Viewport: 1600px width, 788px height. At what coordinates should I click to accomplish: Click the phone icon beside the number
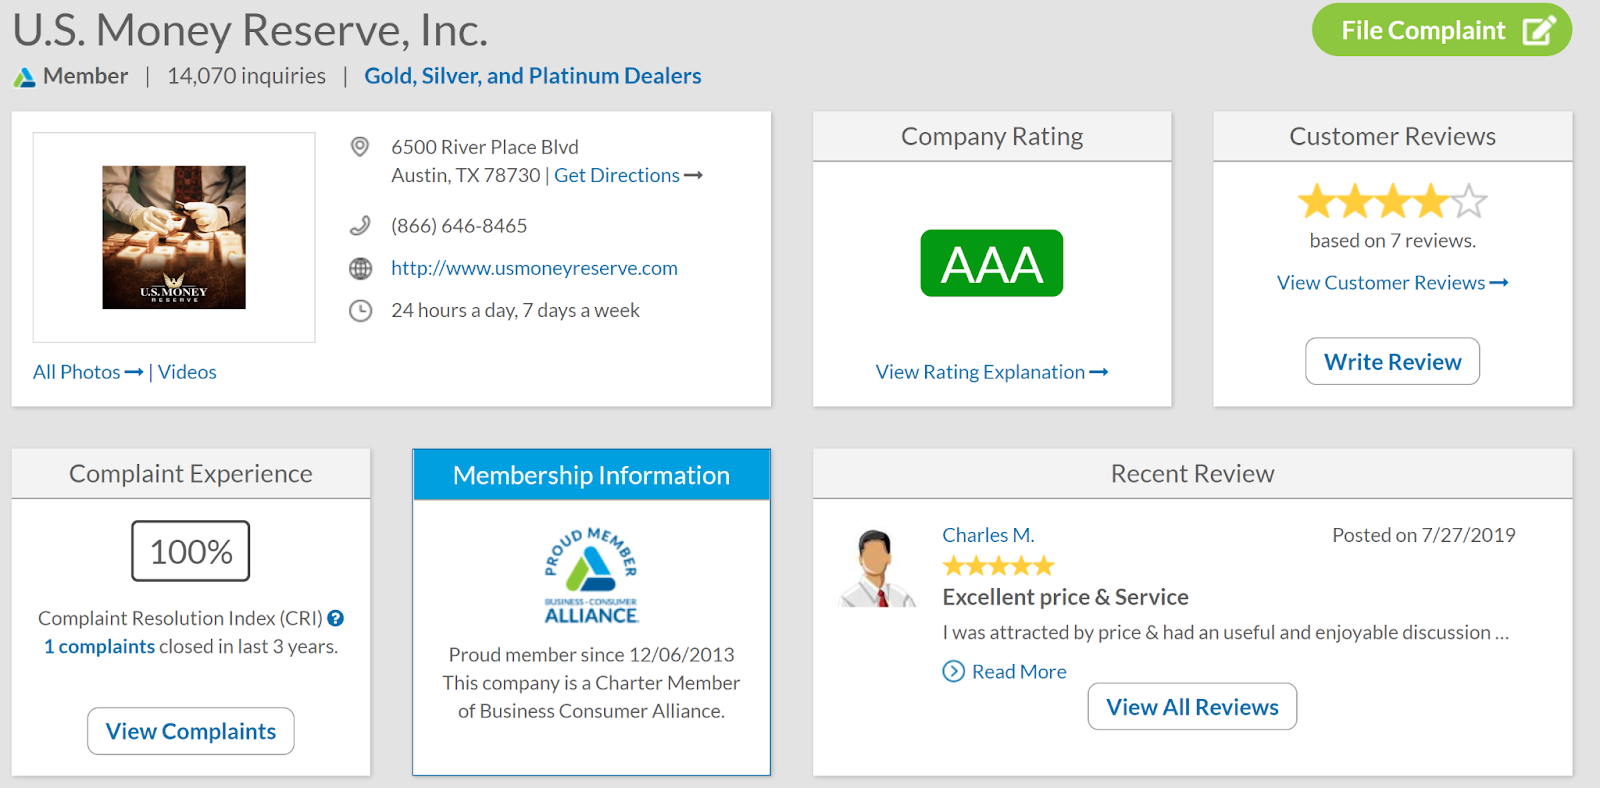point(360,226)
